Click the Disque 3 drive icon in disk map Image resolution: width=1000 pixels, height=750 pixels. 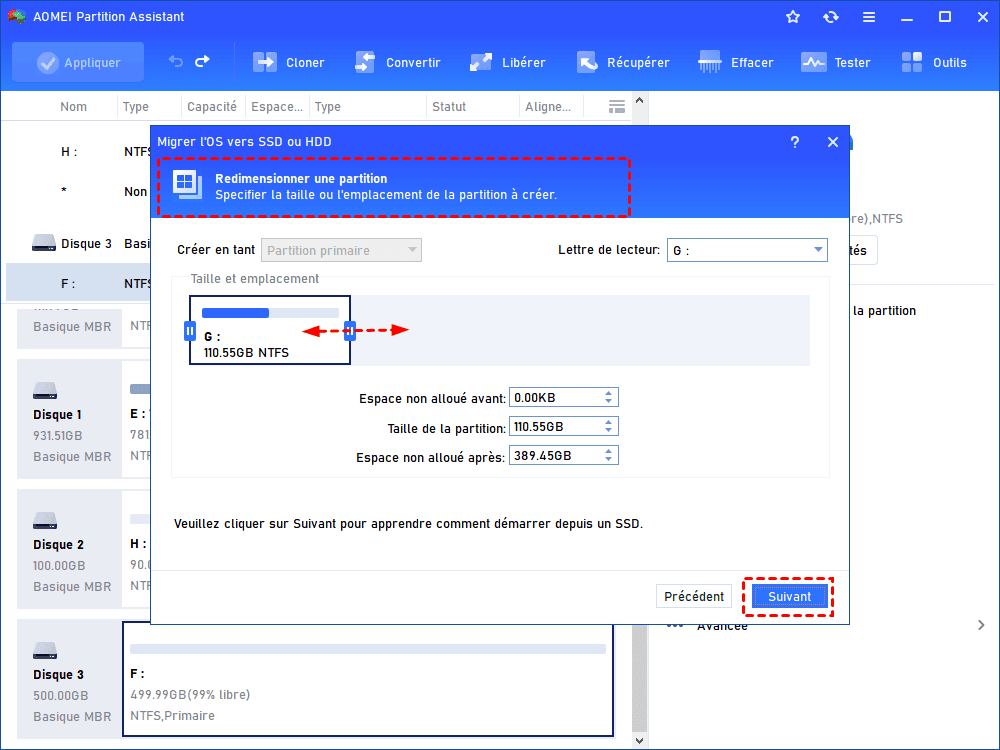tap(45, 651)
